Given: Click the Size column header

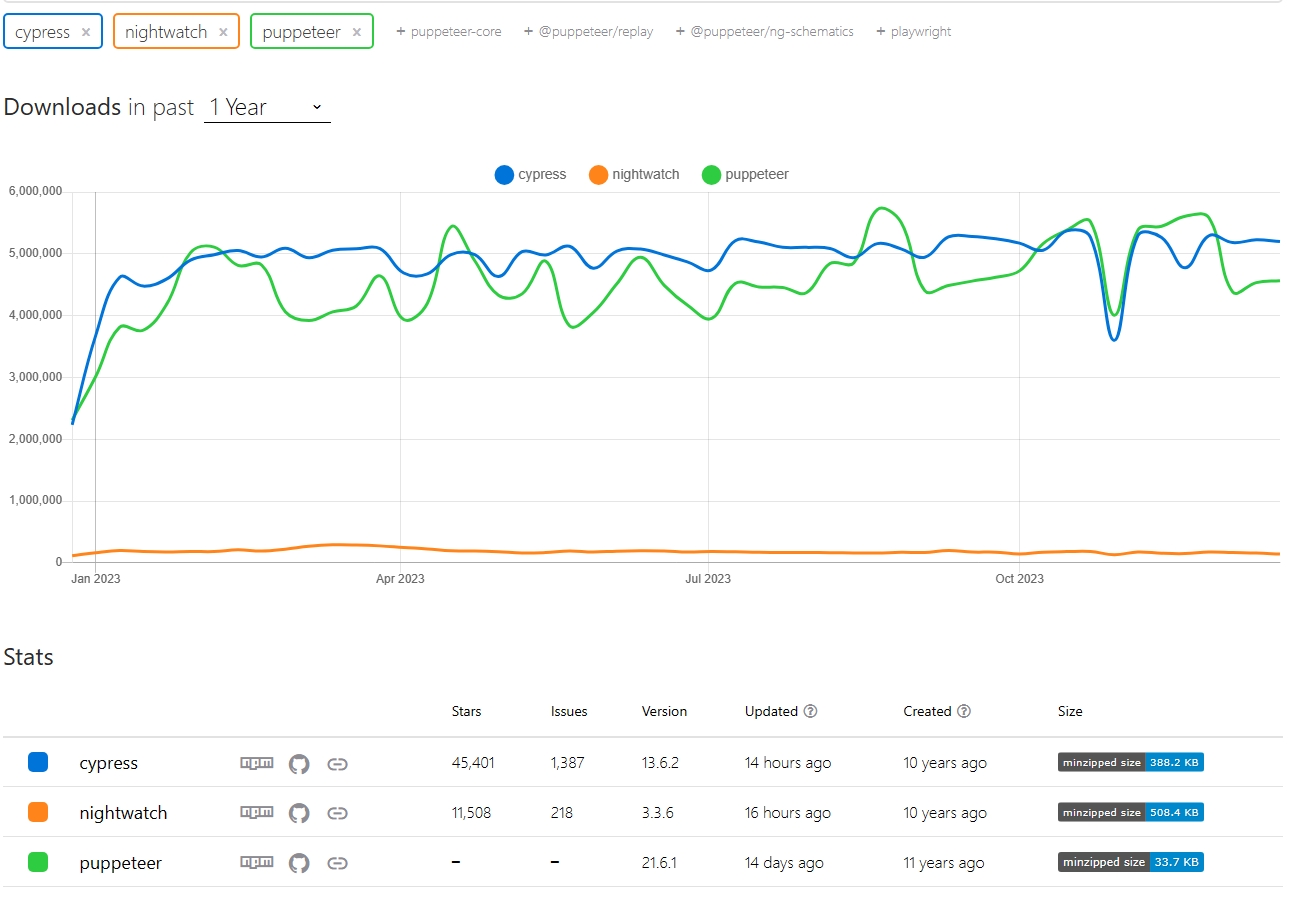Looking at the screenshot, I should coord(1070,712).
